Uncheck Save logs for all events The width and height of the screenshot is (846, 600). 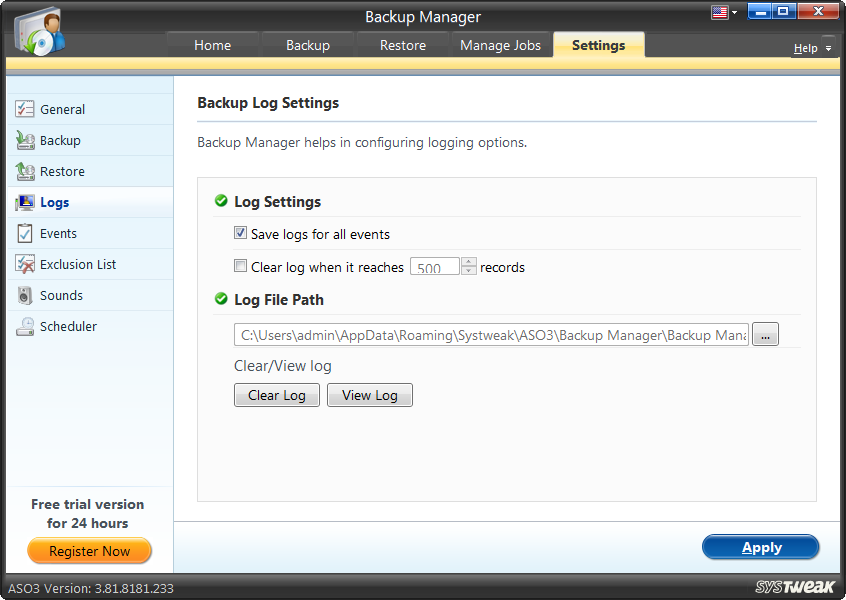click(x=240, y=232)
